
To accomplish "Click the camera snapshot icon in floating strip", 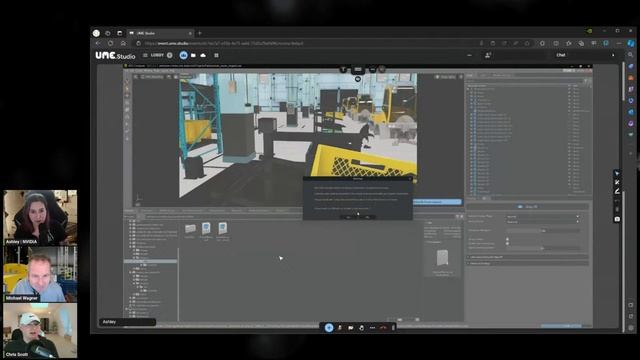I will point(617,219).
